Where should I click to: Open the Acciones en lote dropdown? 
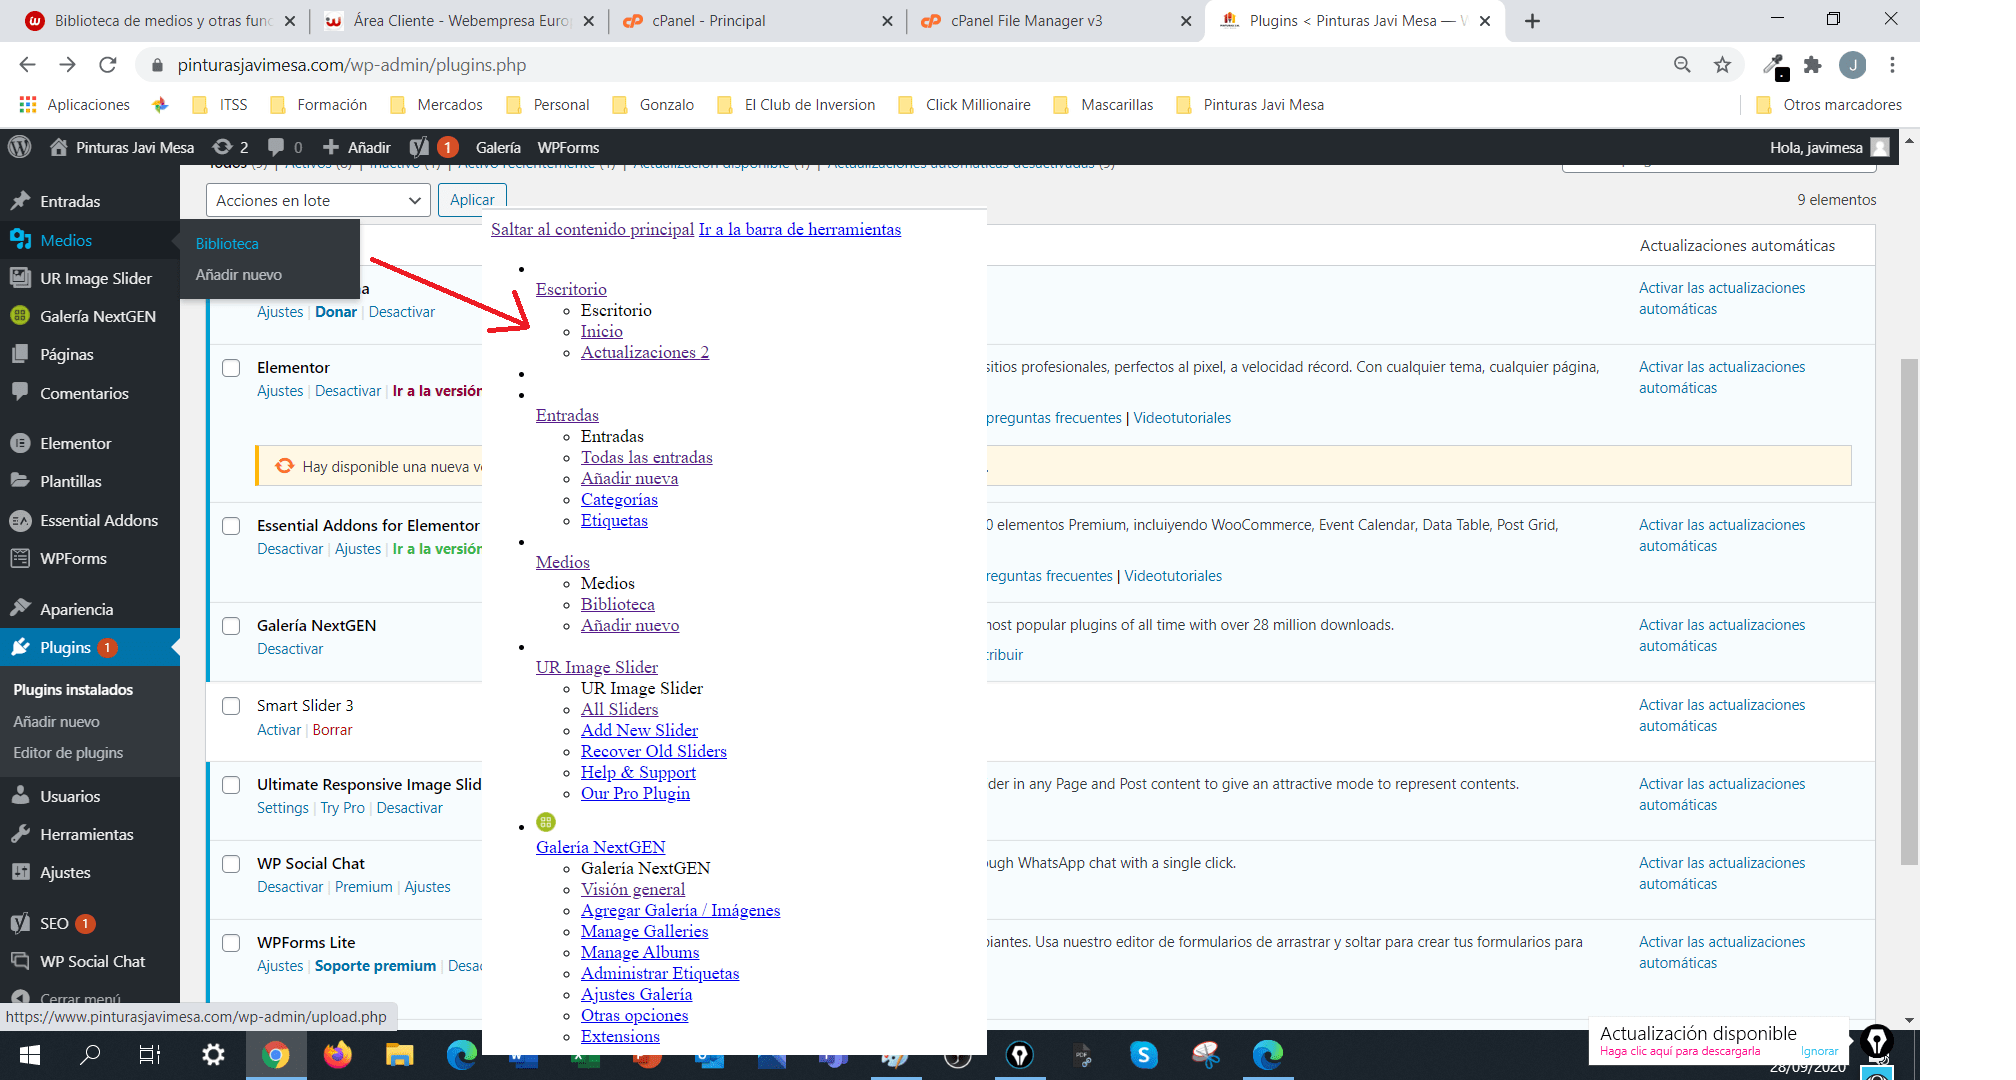click(318, 200)
